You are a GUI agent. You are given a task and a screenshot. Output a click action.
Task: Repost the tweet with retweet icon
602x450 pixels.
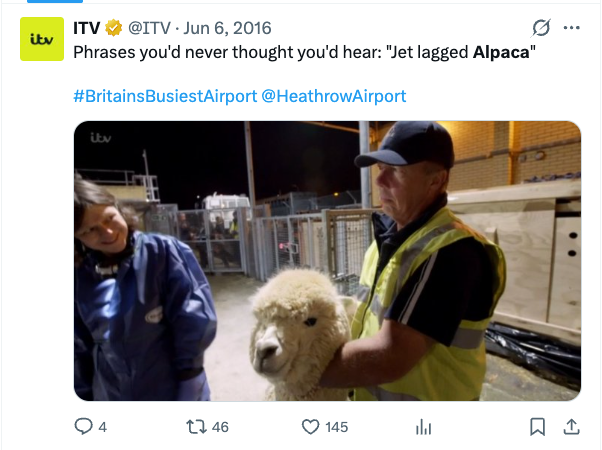click(x=197, y=427)
